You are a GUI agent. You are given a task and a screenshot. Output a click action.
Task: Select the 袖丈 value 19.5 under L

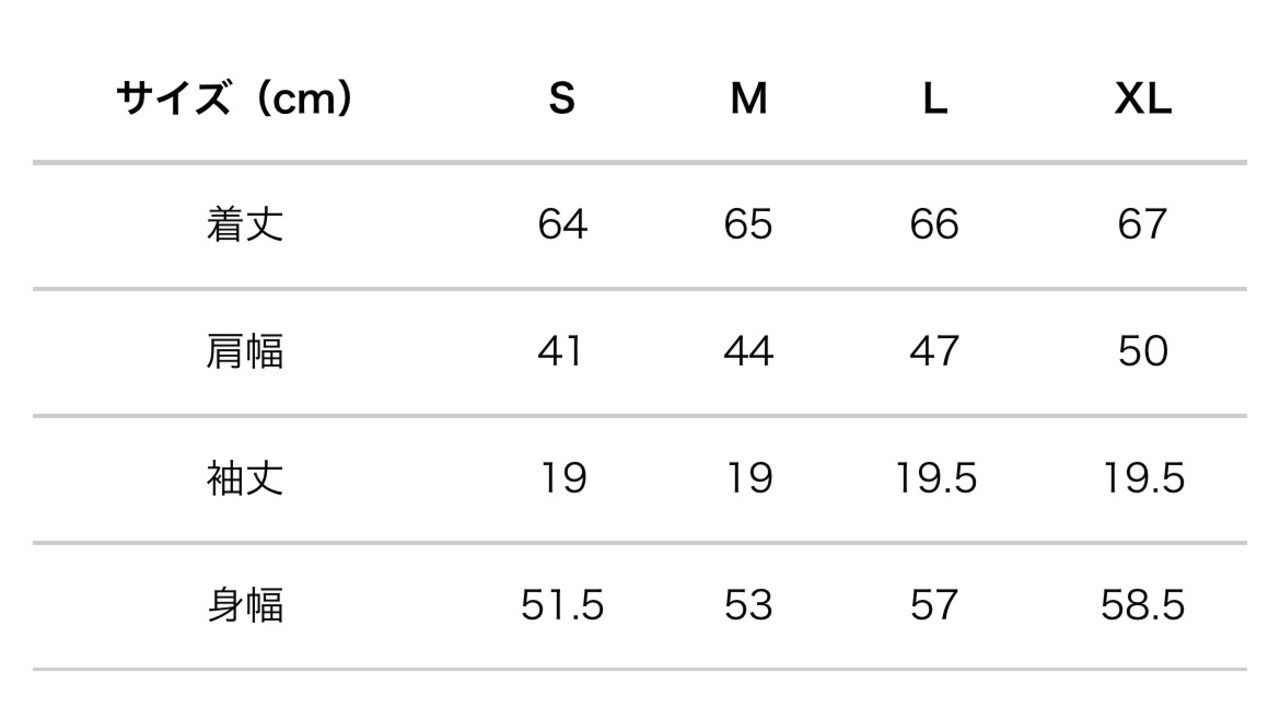(934, 478)
